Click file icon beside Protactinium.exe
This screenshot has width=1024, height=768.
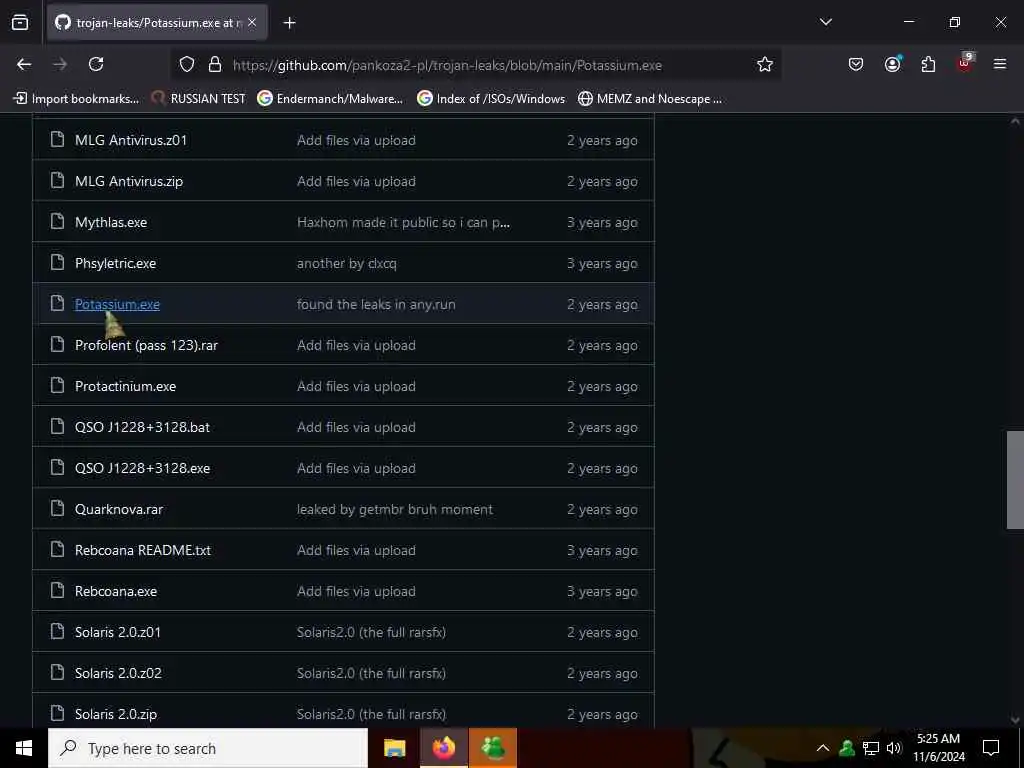click(57, 386)
